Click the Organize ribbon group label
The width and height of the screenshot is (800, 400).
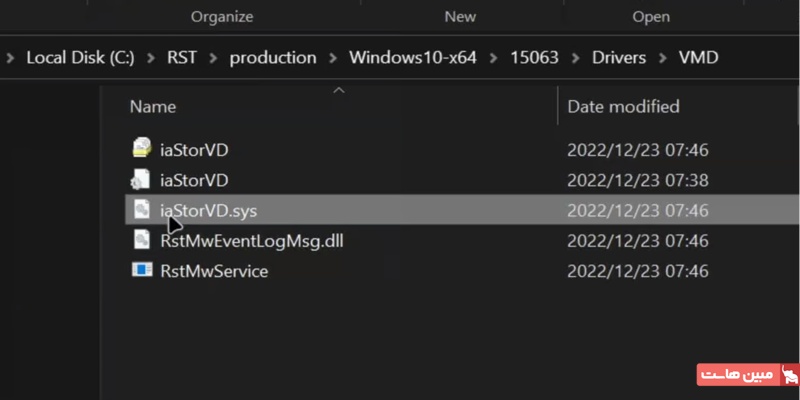click(x=222, y=17)
